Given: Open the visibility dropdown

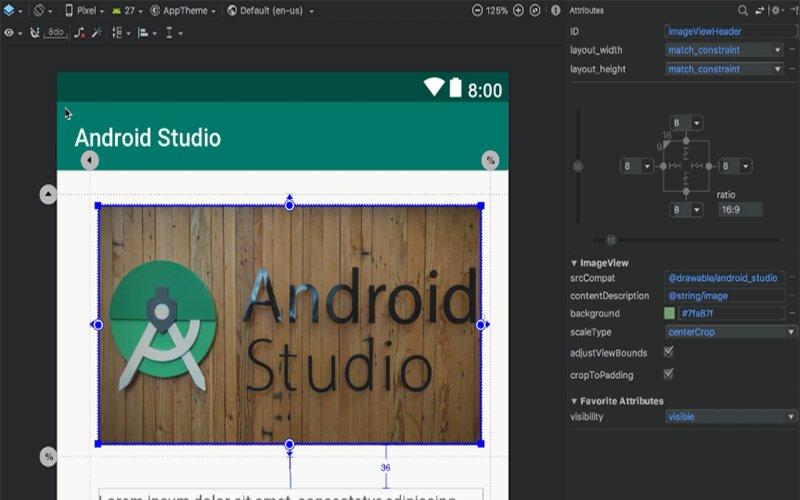Looking at the screenshot, I should 730,417.
